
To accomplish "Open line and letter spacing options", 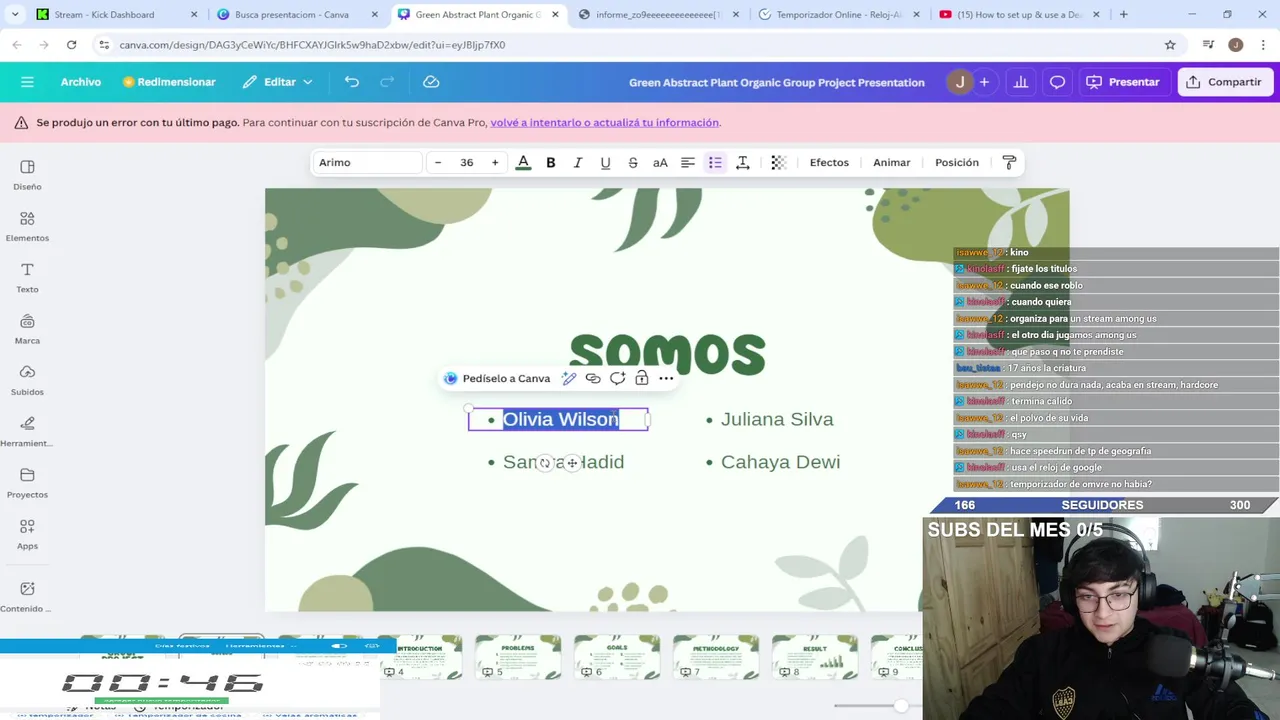I will coord(743,162).
